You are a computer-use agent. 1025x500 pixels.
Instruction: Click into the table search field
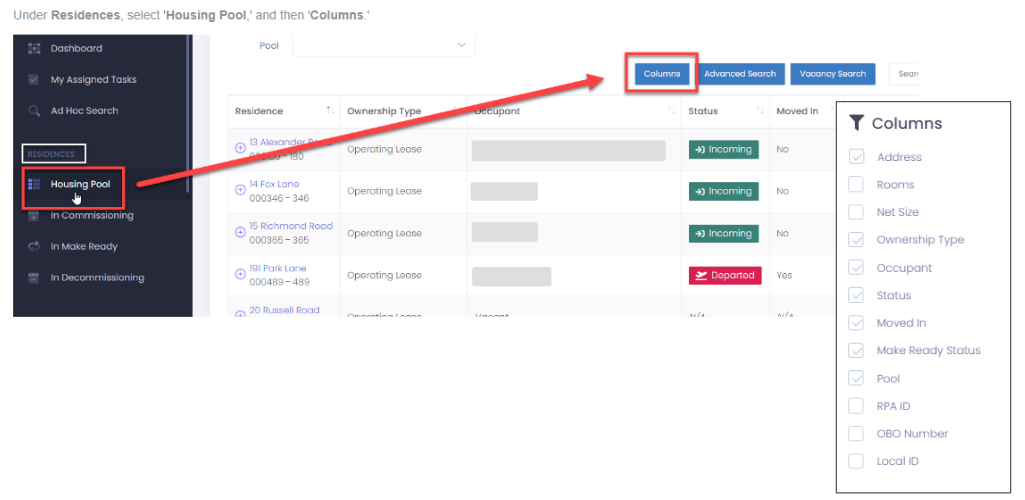(903, 74)
